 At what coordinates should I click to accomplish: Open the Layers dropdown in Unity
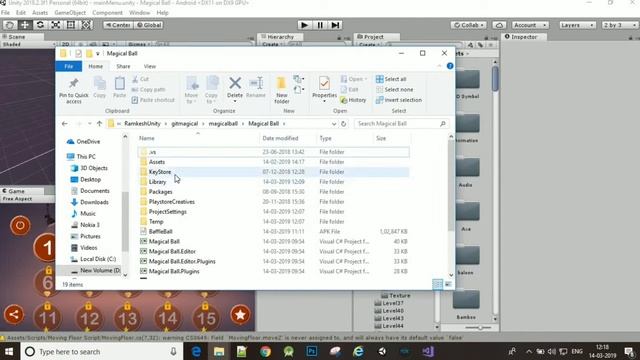577,25
